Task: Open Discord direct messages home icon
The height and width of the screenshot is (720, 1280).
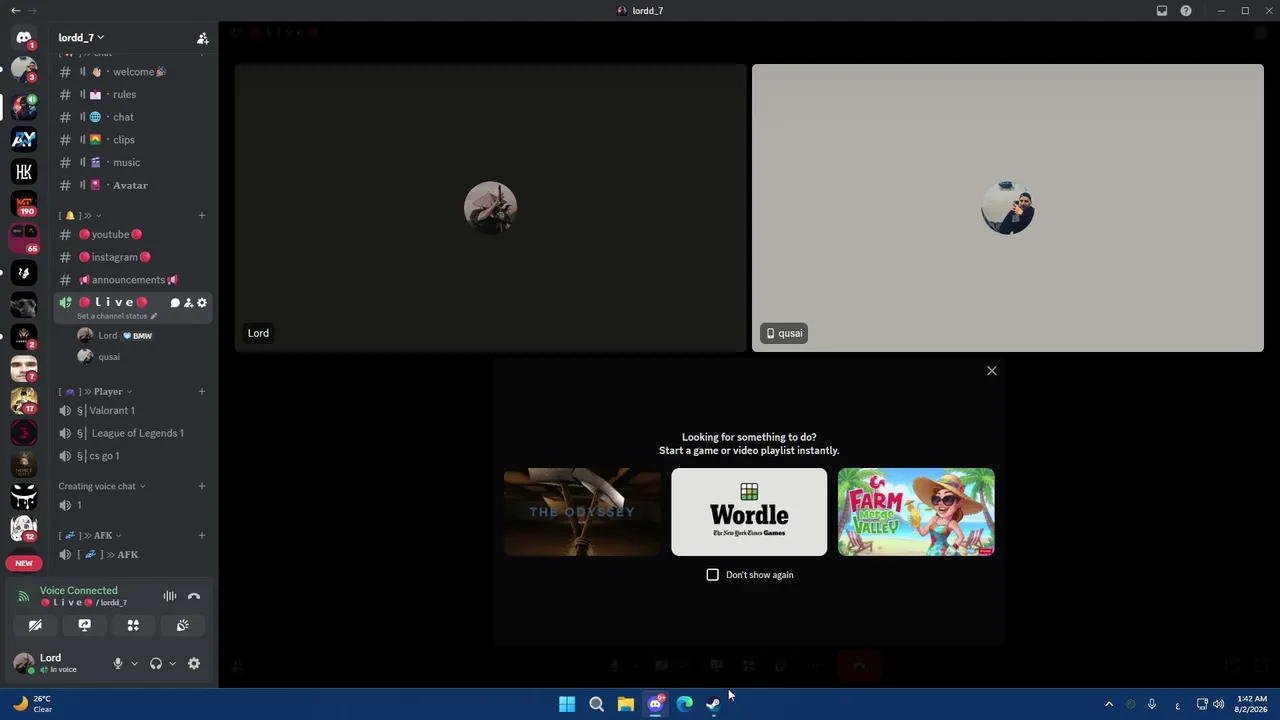Action: tap(24, 38)
